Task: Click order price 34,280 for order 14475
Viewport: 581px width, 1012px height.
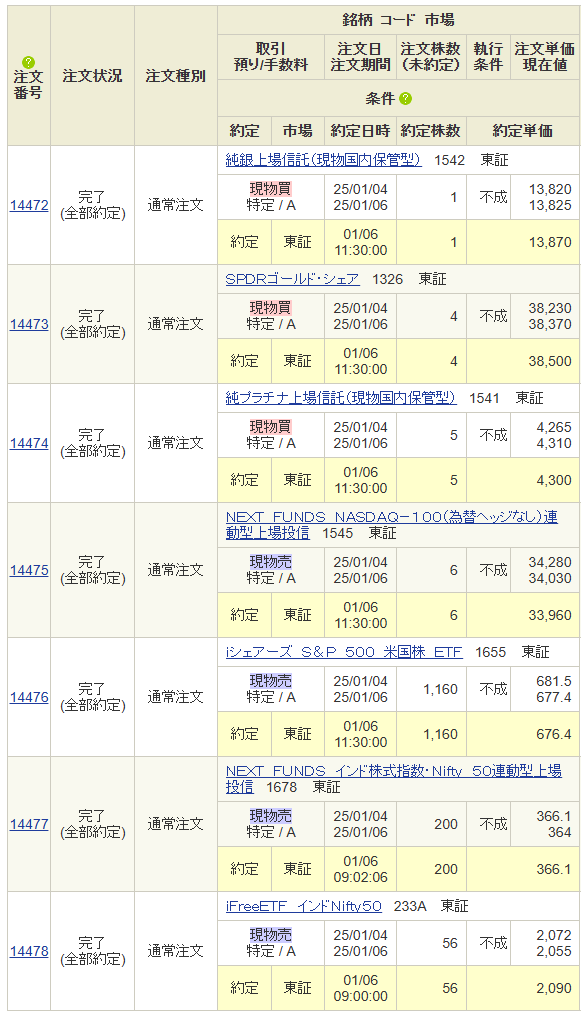Action: pyautogui.click(x=550, y=562)
